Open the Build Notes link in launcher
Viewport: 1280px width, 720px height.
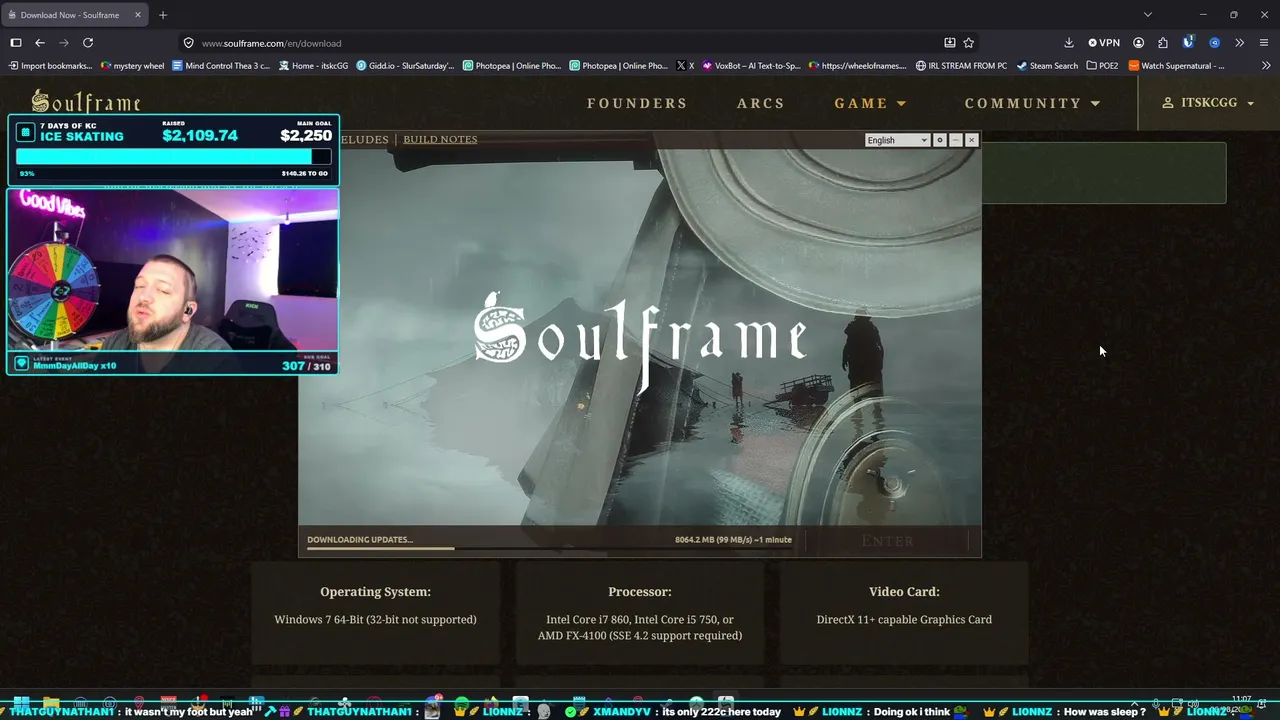[440, 139]
